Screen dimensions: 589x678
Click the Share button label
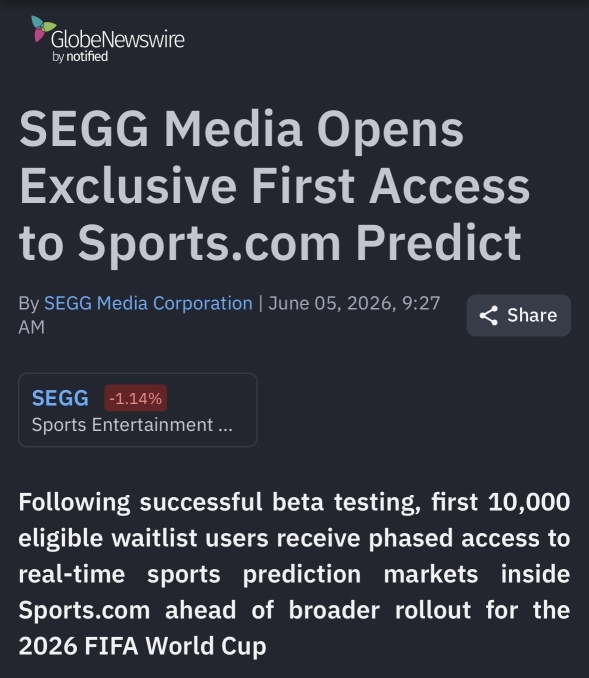point(532,315)
